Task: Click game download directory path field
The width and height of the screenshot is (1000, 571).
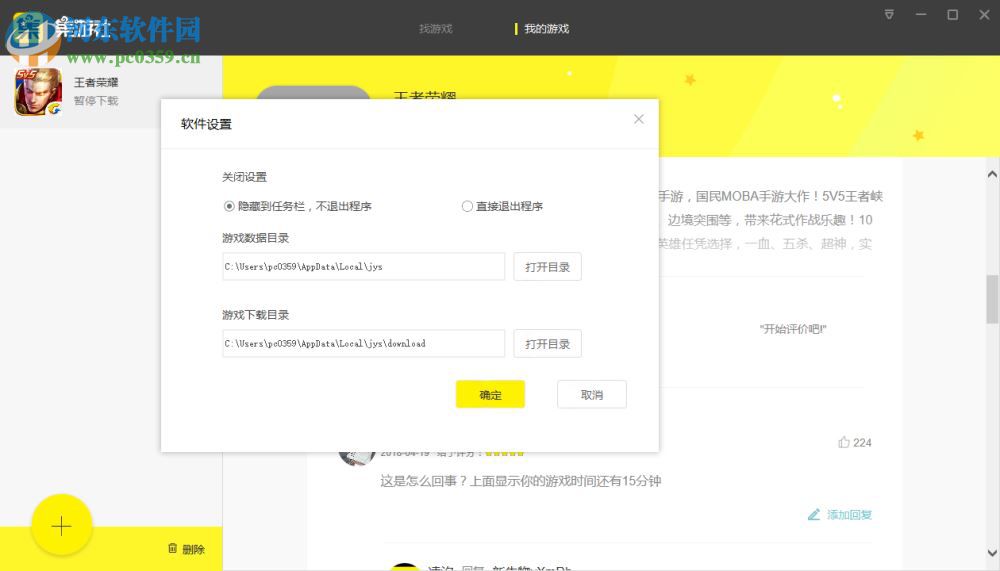Action: [364, 343]
